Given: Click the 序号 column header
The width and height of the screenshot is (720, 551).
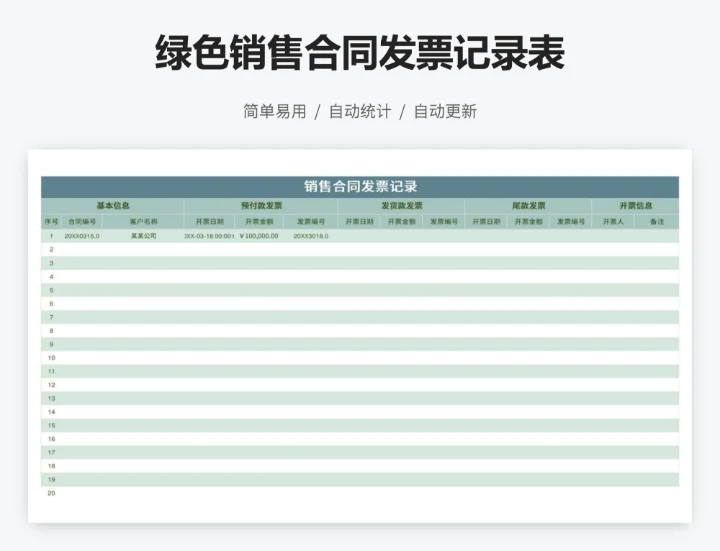Looking at the screenshot, I should click(x=51, y=222).
